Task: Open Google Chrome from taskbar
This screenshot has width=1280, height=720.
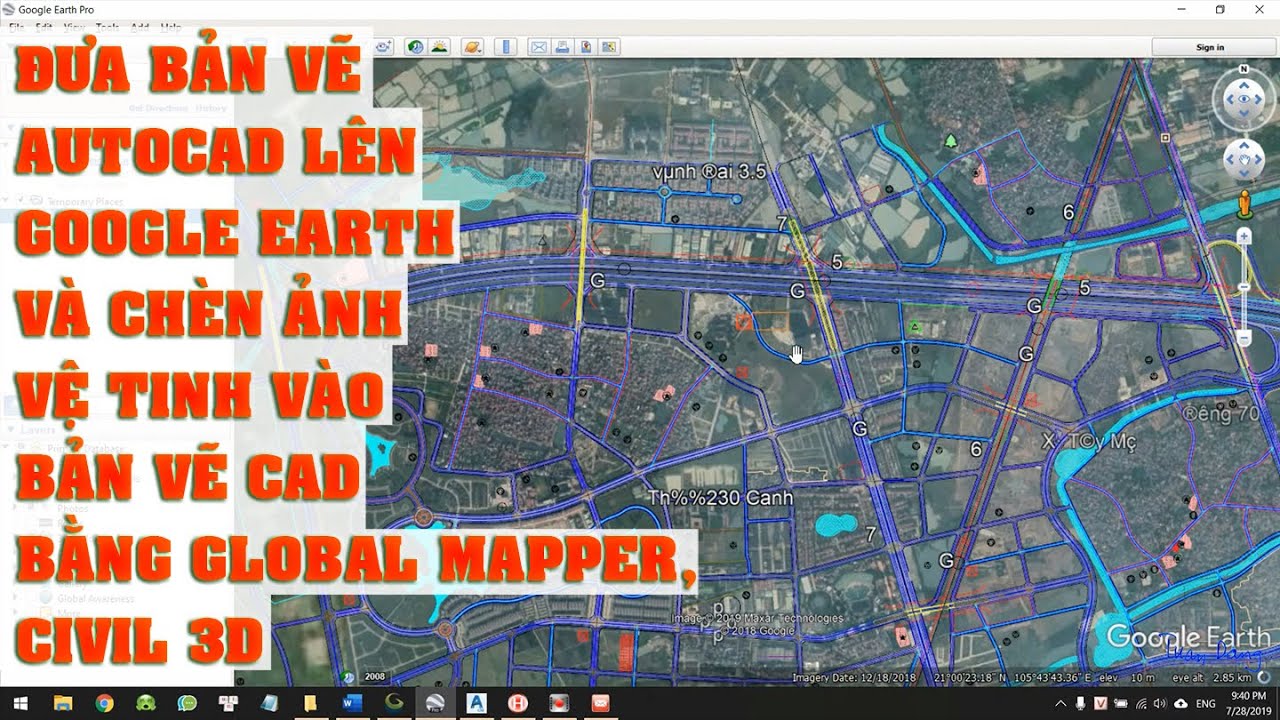Action: point(104,704)
